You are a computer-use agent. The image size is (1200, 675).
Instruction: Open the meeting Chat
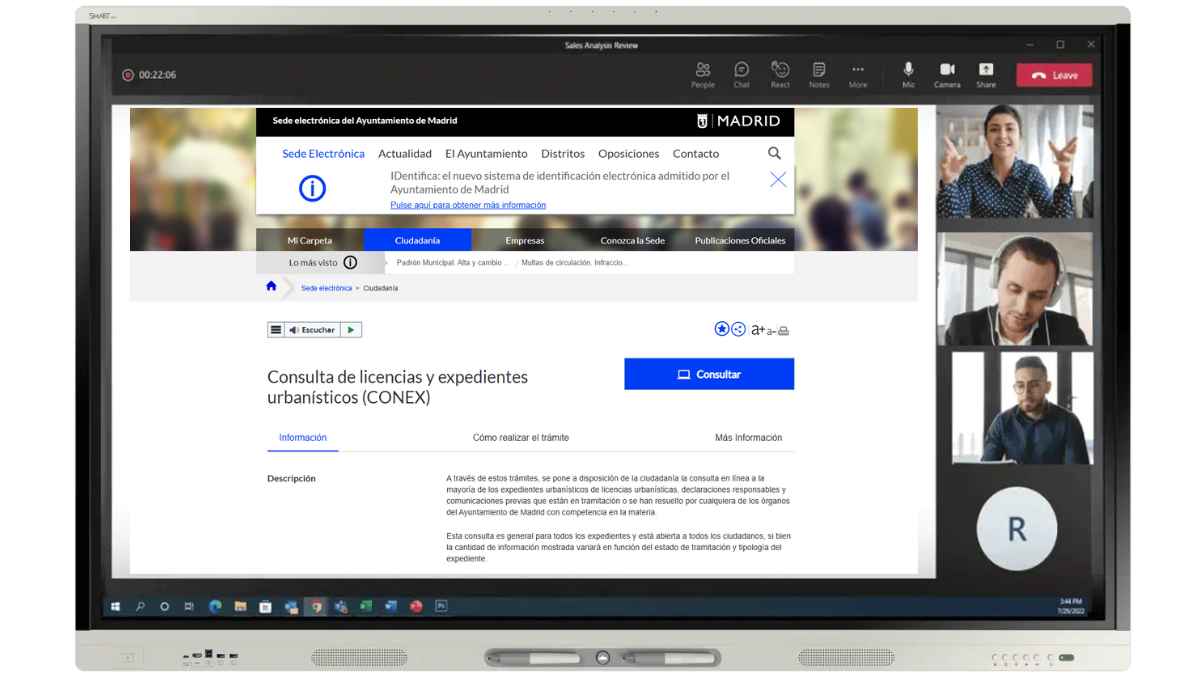742,74
